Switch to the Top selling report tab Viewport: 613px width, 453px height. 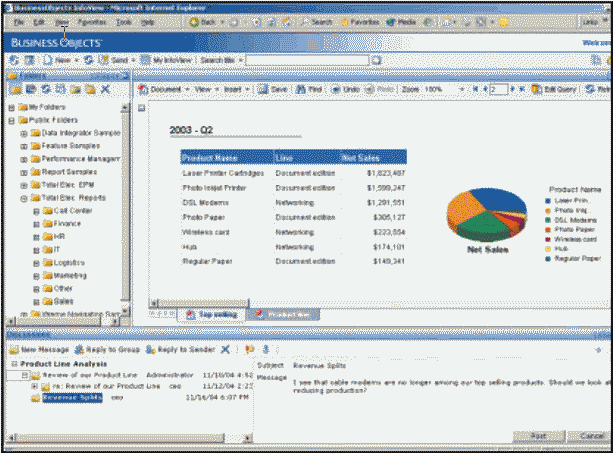pyautogui.click(x=212, y=315)
